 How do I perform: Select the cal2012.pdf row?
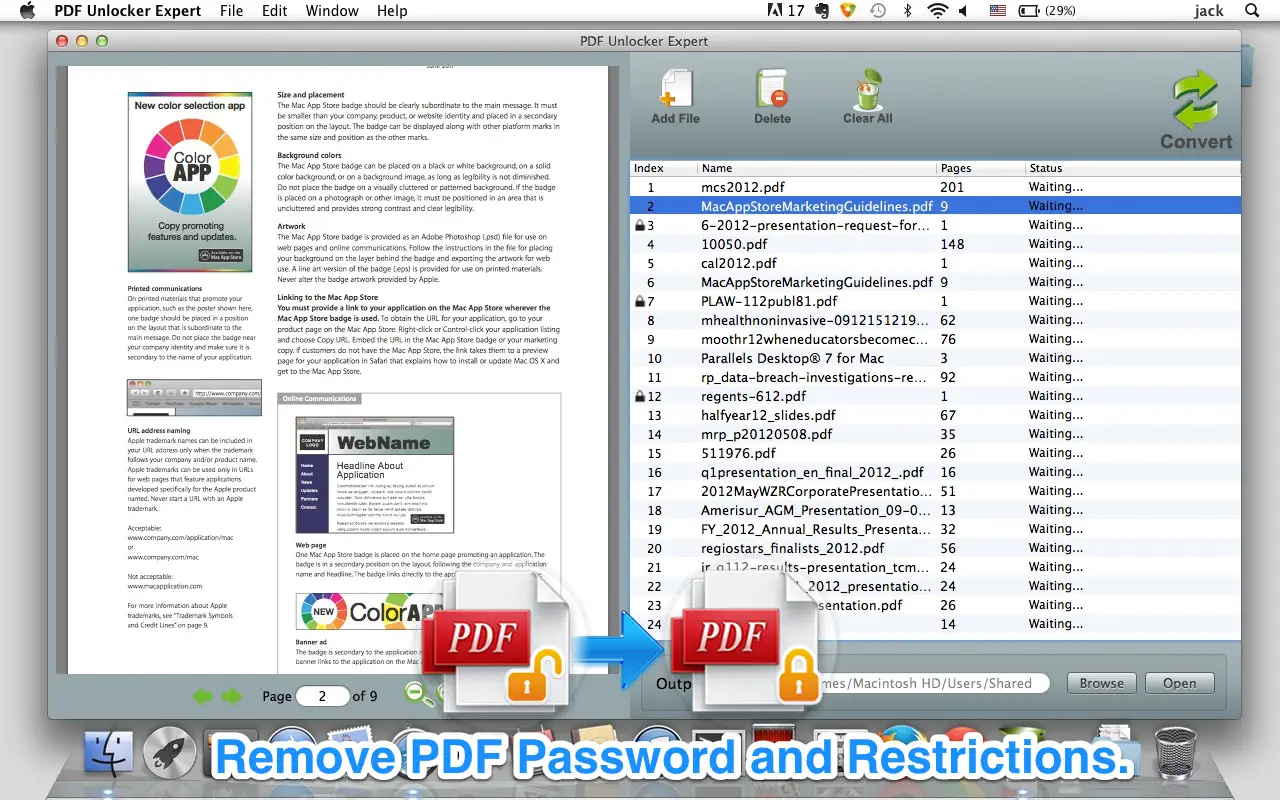[935, 263]
